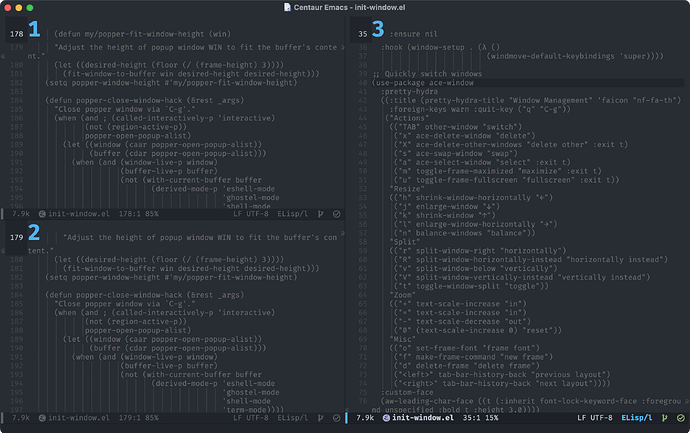Click LF UTF-8 encoding in the 178:1 mode line

click(x=251, y=214)
